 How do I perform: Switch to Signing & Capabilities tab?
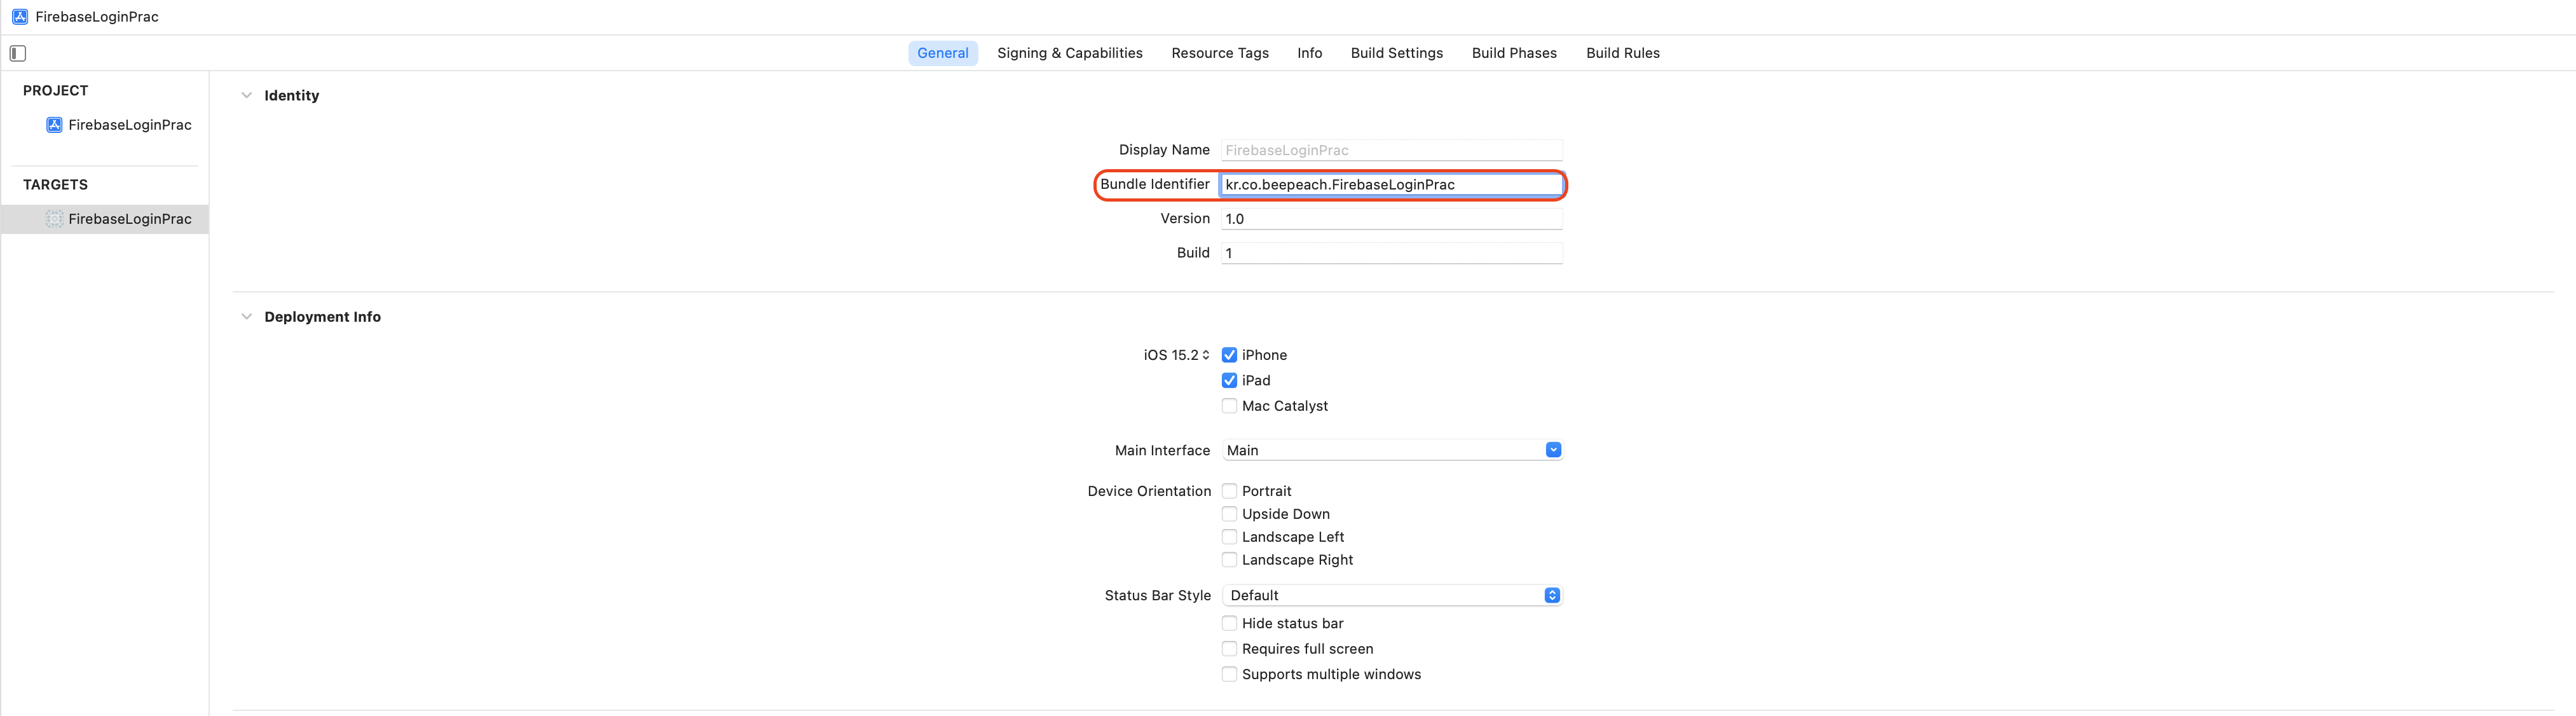point(1069,53)
